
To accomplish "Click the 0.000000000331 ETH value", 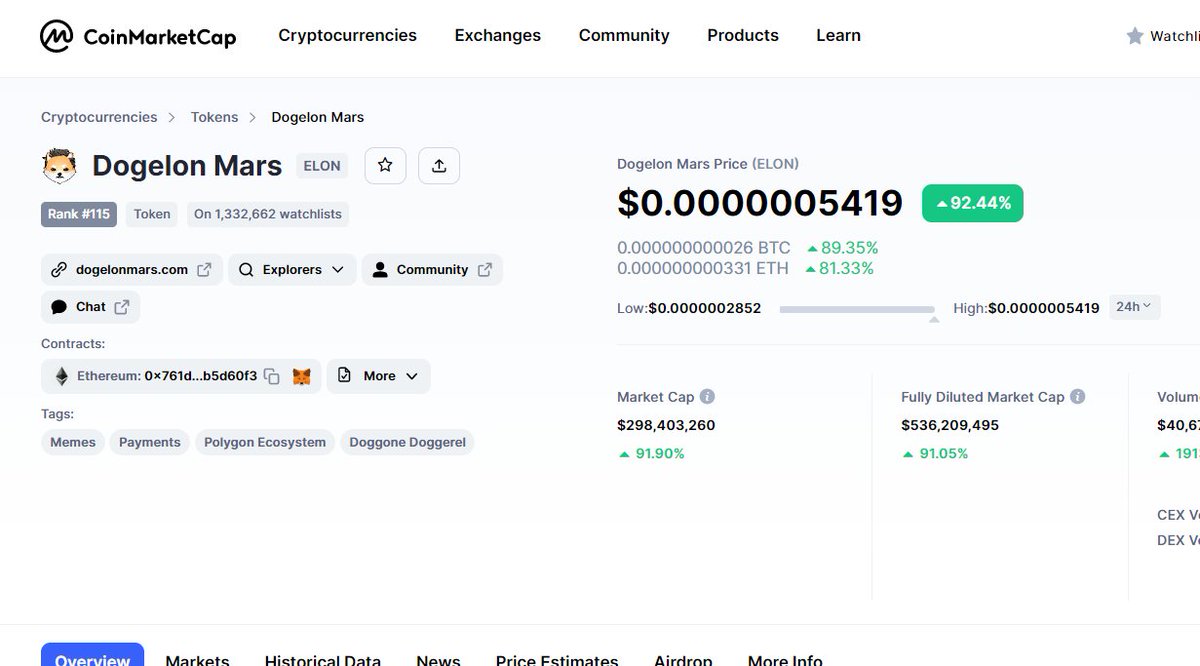I will click(x=703, y=269).
